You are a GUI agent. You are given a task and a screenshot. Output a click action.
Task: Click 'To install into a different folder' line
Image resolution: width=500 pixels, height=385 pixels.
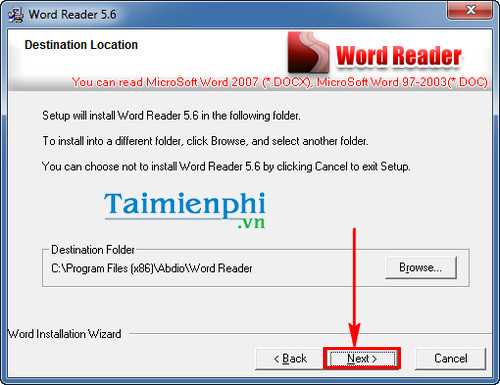pyautogui.click(x=205, y=141)
